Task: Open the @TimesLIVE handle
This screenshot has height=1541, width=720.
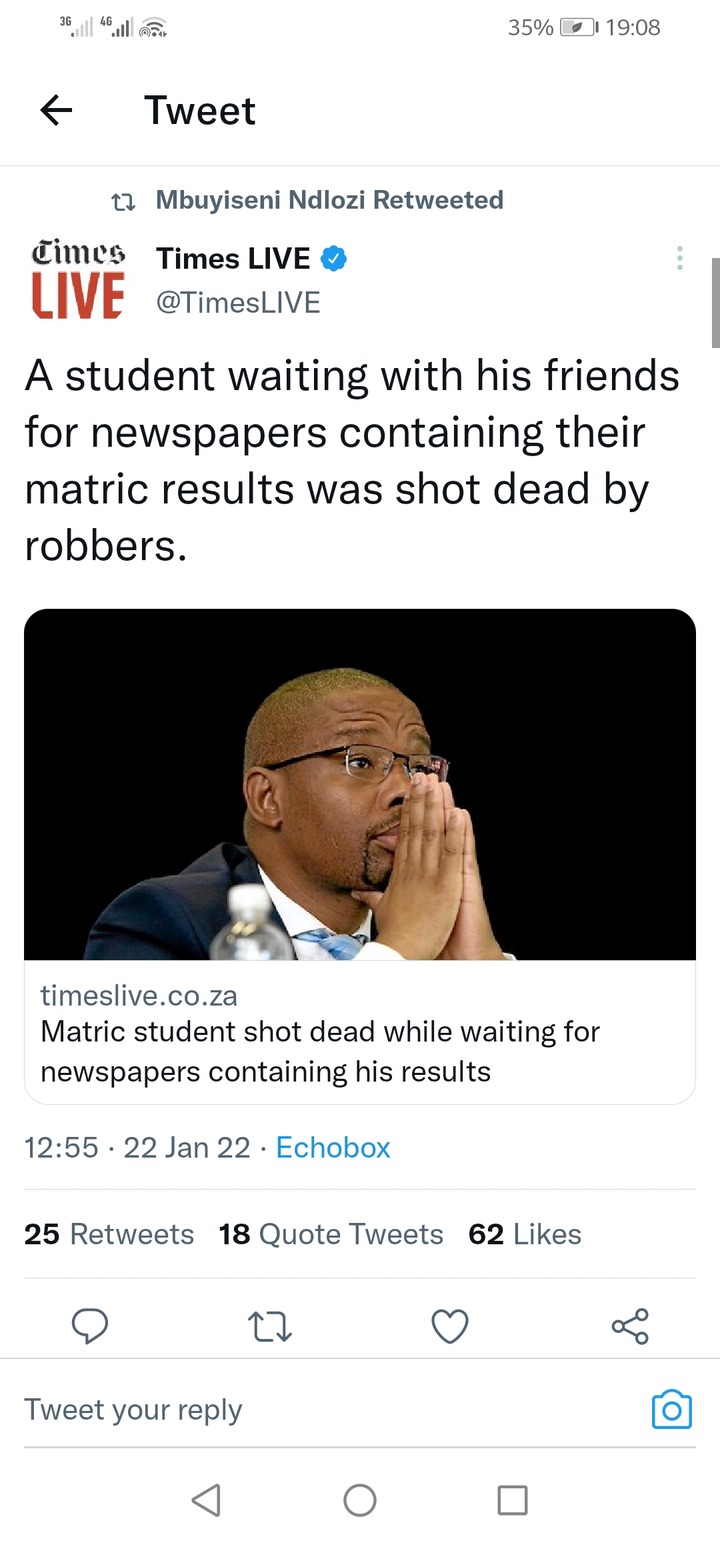Action: click(238, 302)
